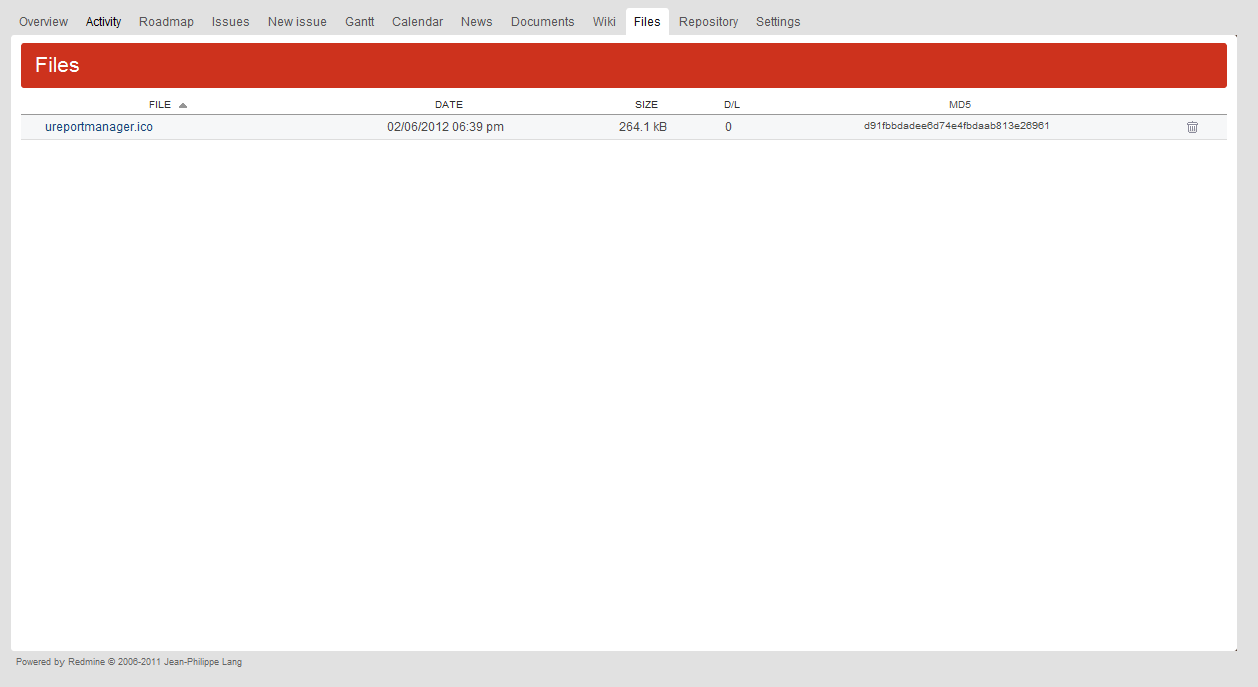Navigate to the Wiki tab
The image size is (1258, 687).
tap(604, 22)
